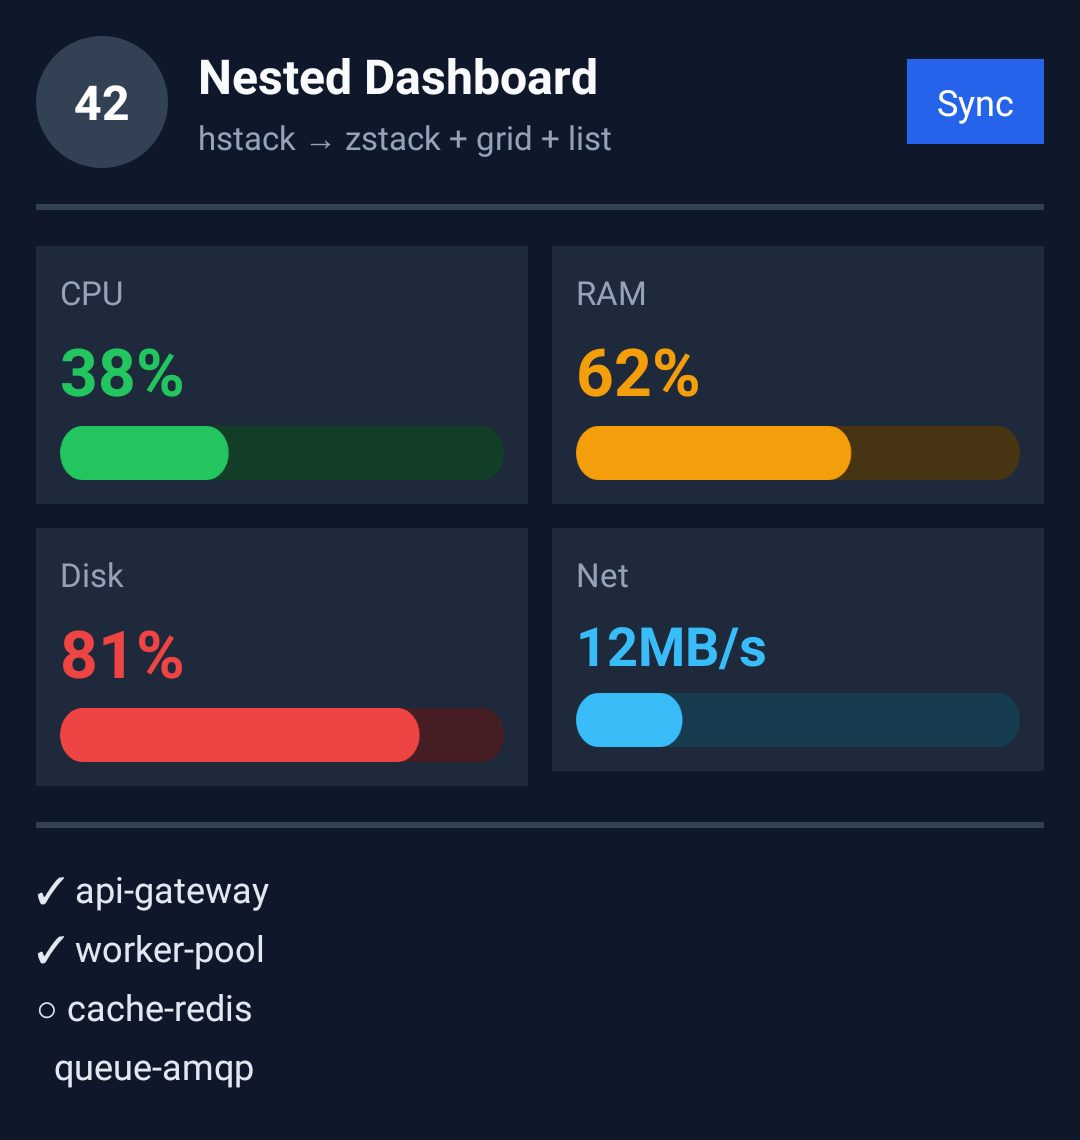Click the 62% RAM value

click(638, 374)
